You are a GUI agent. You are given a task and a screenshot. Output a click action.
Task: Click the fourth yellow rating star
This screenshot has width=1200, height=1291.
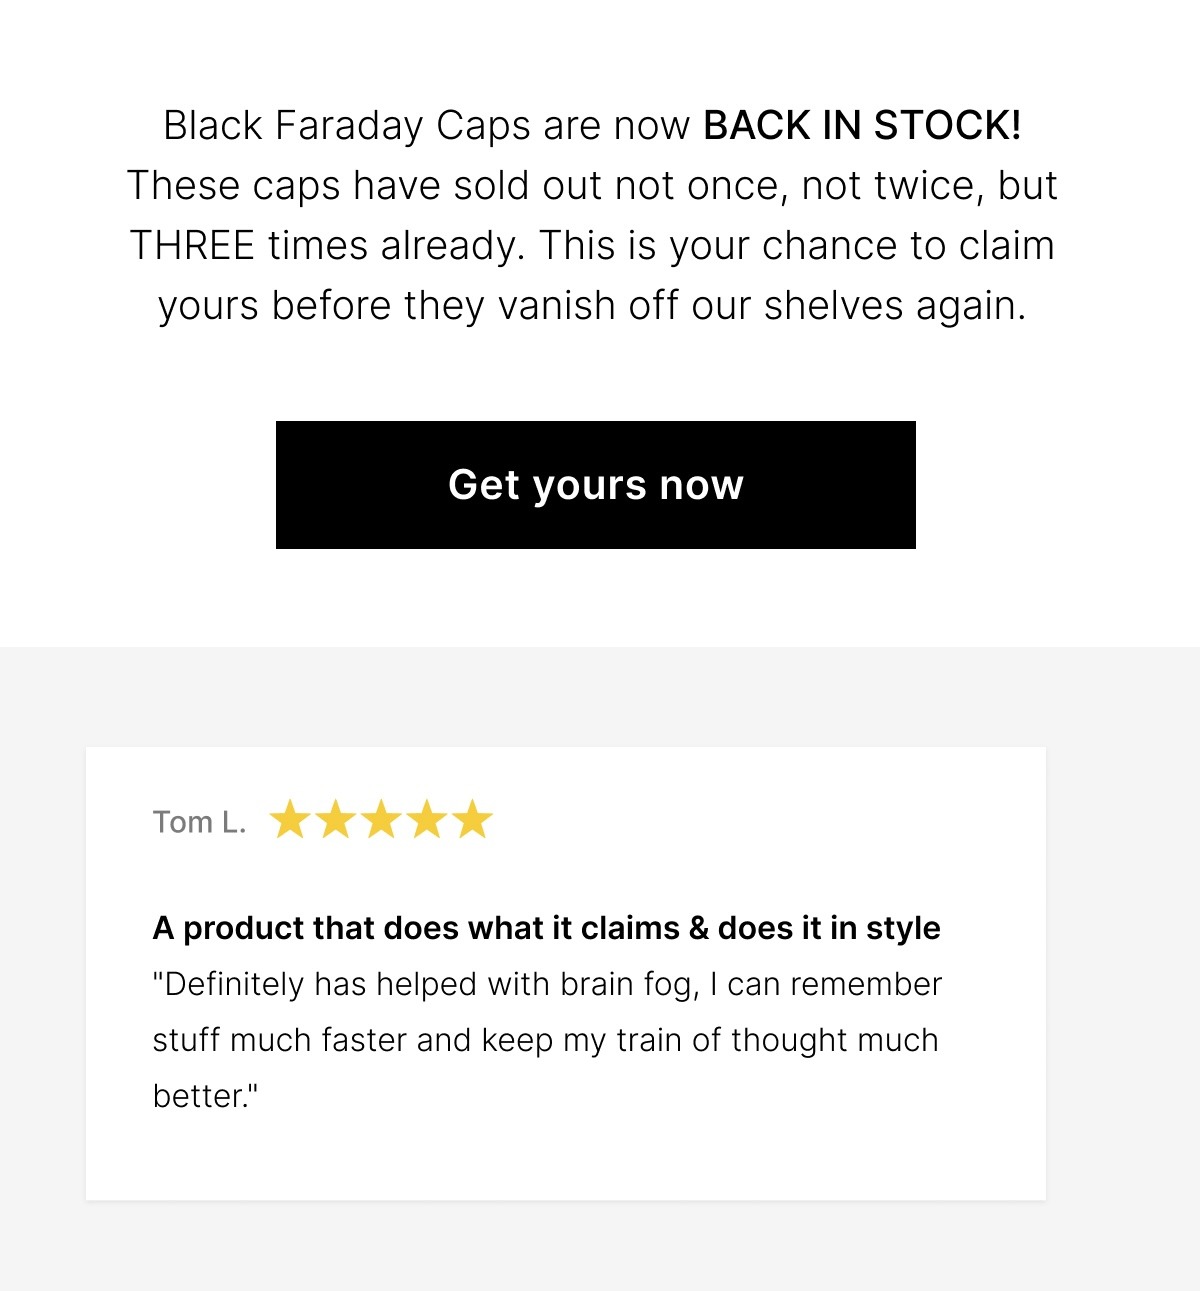tap(428, 818)
